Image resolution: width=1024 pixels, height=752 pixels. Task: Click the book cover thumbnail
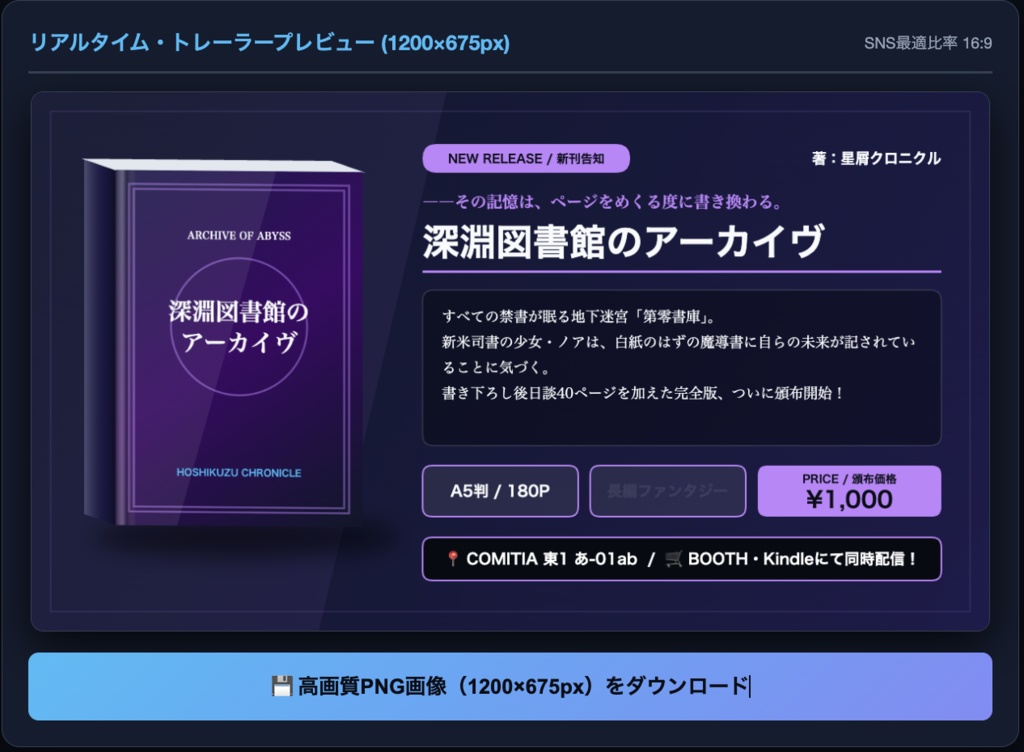coord(223,341)
